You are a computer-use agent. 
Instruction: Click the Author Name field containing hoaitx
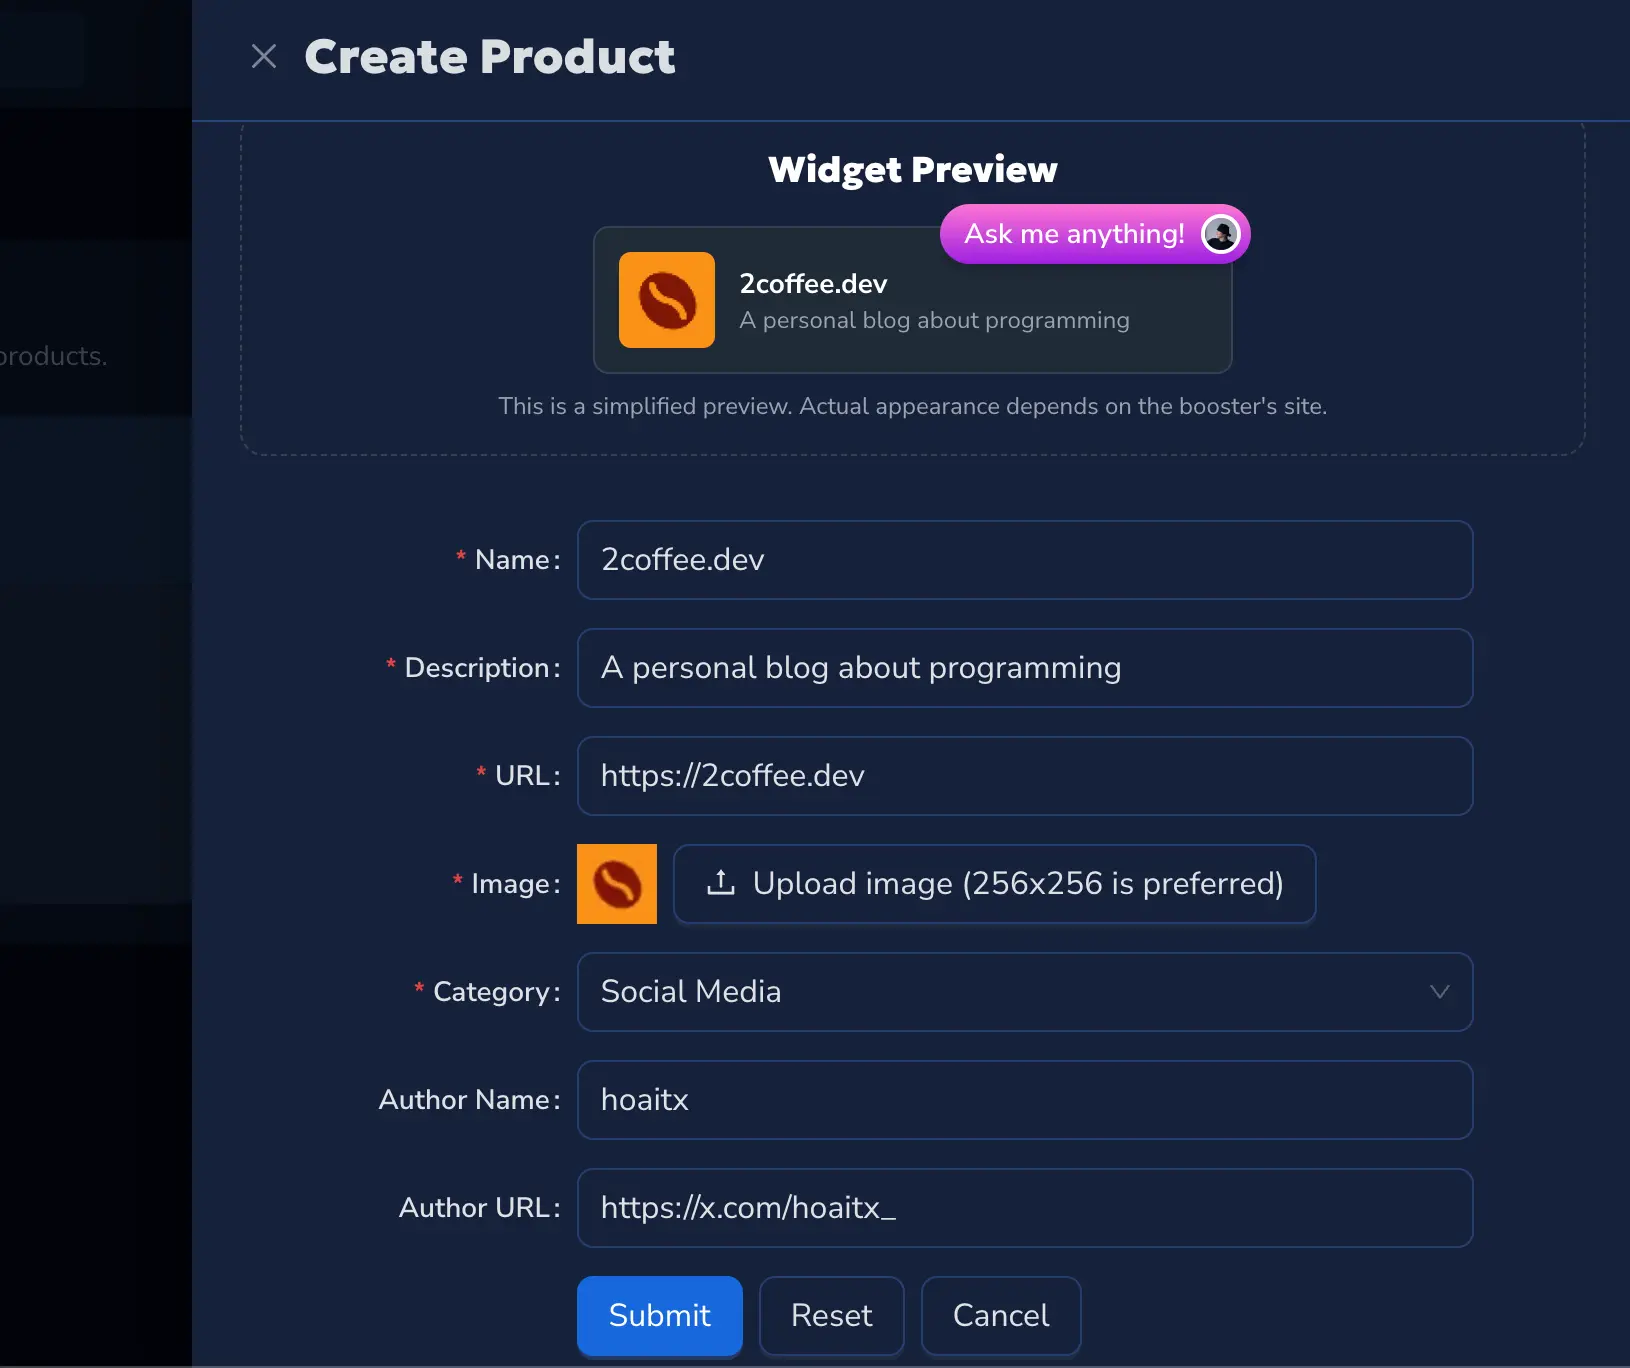(1025, 1100)
